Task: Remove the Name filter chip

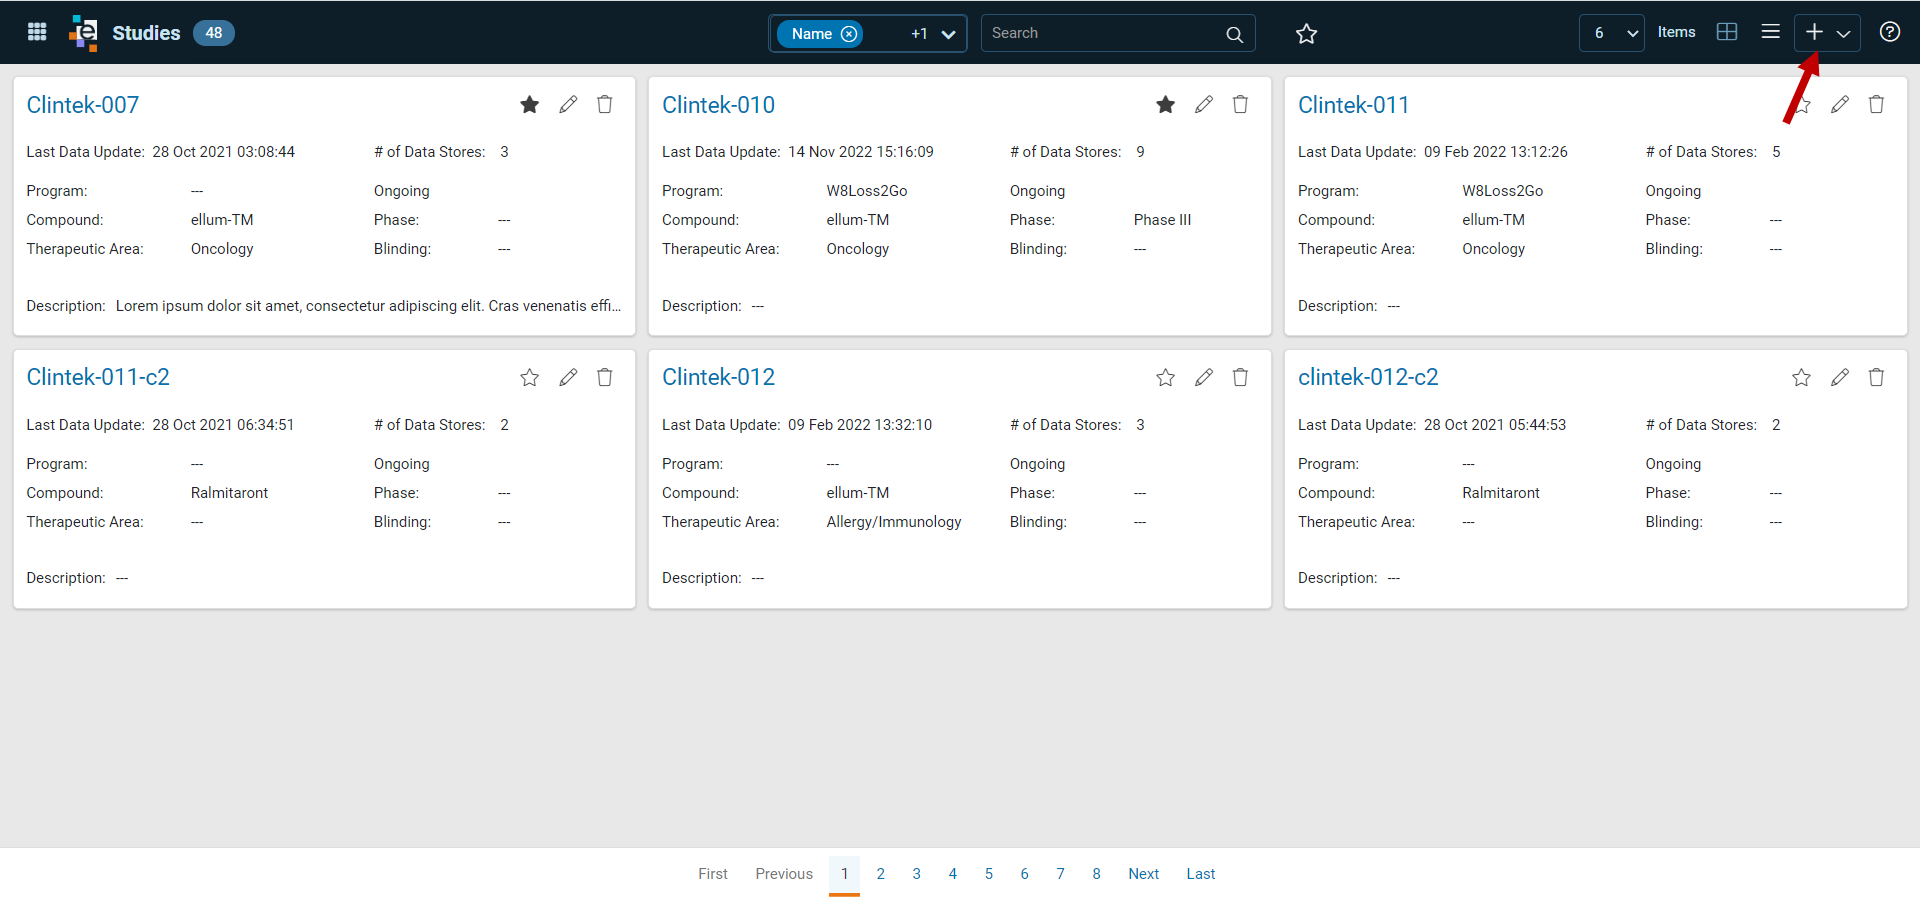Action: (x=849, y=34)
